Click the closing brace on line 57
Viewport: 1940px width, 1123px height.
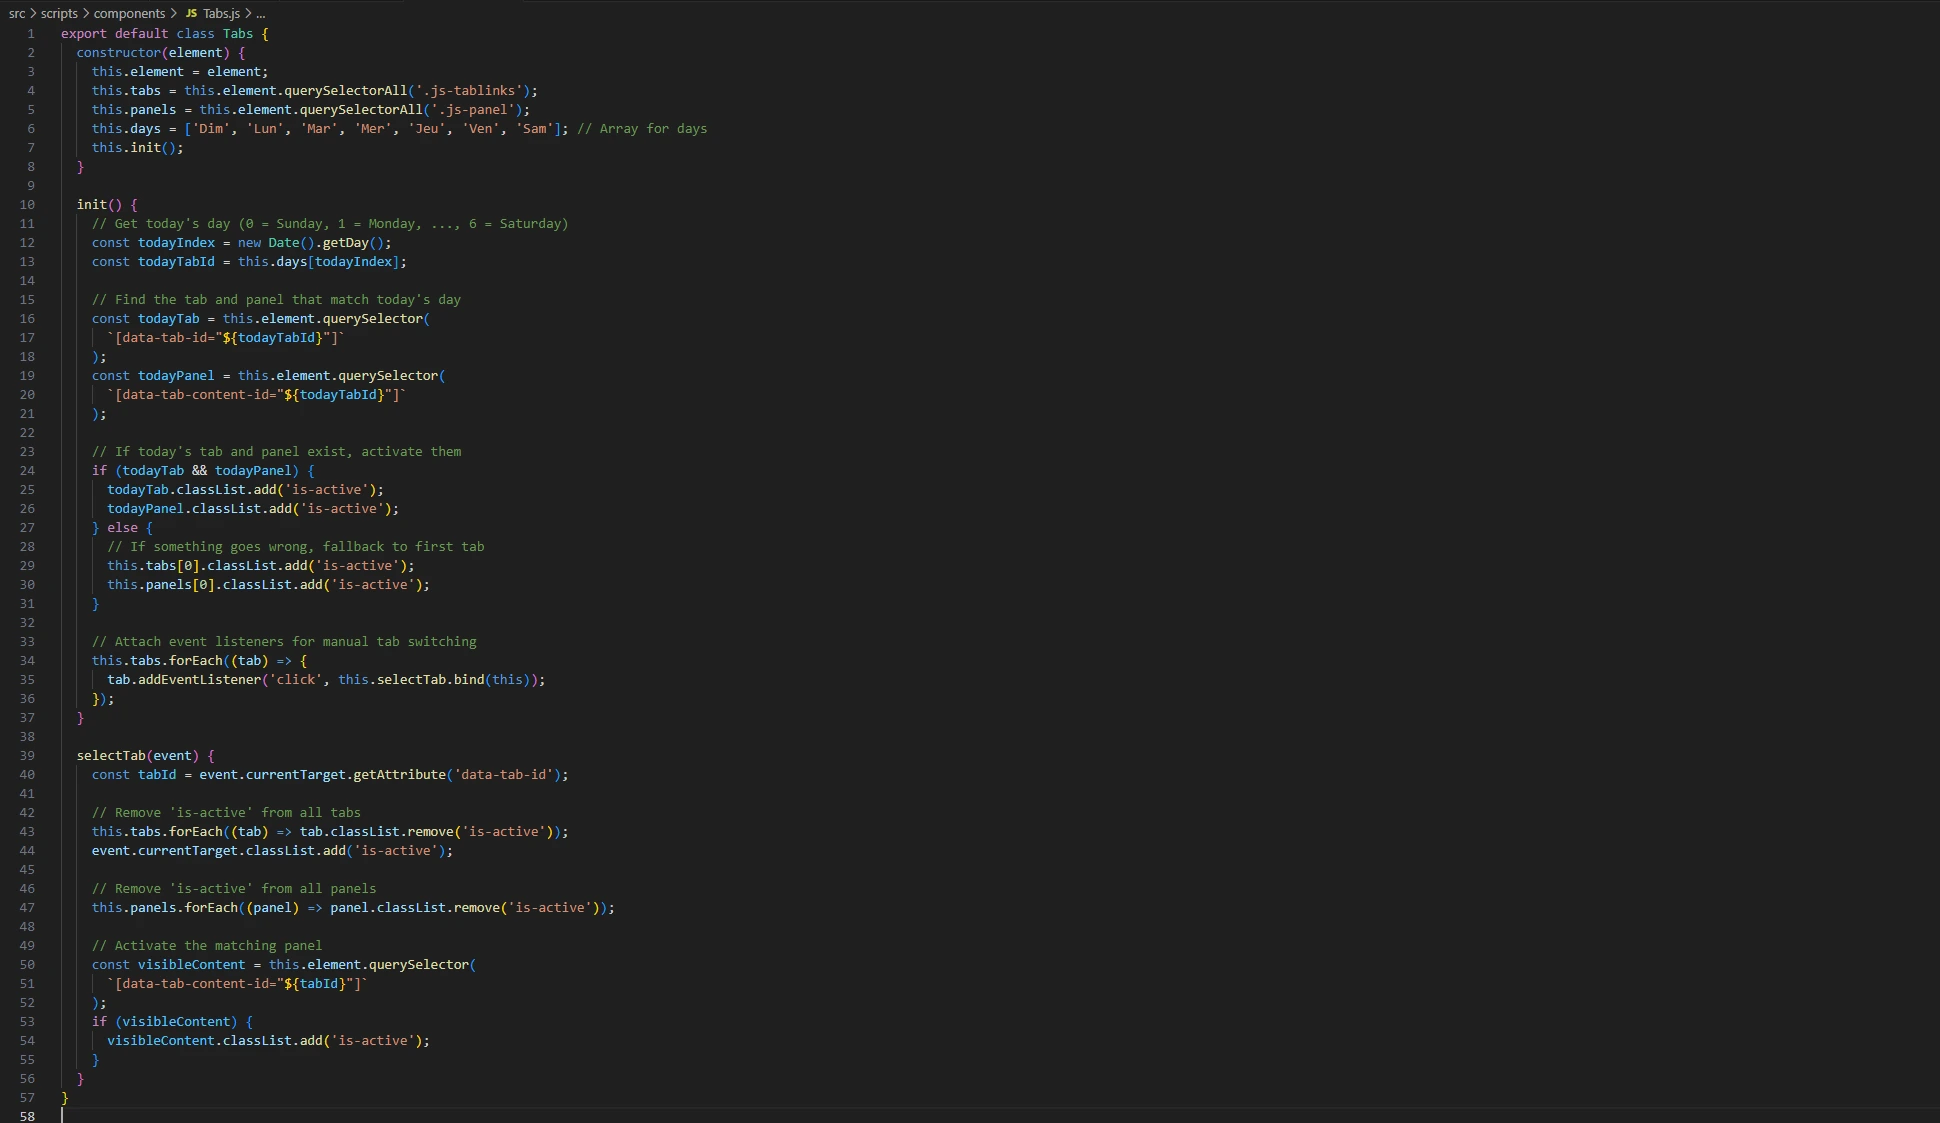(x=65, y=1097)
